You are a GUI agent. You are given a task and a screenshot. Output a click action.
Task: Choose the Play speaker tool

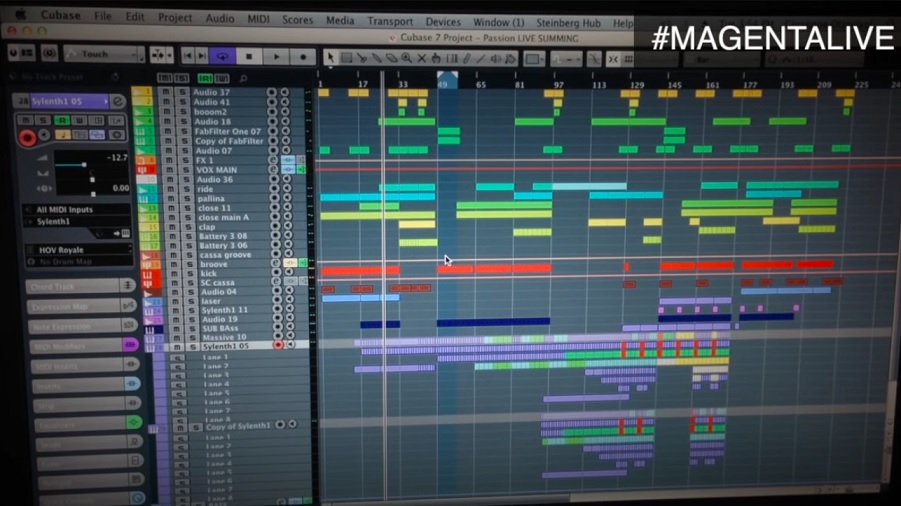tap(495, 59)
